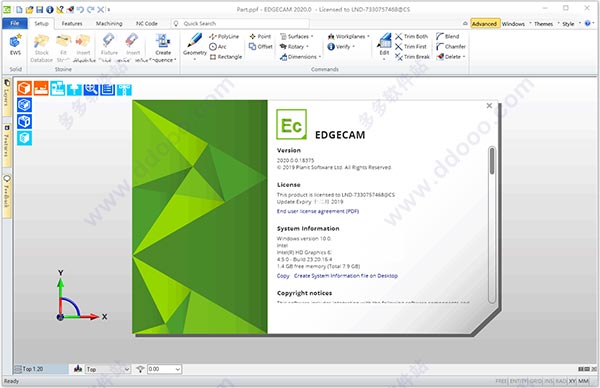Switch to the Machining ribbon tab
600x388 pixels.
tap(109, 23)
